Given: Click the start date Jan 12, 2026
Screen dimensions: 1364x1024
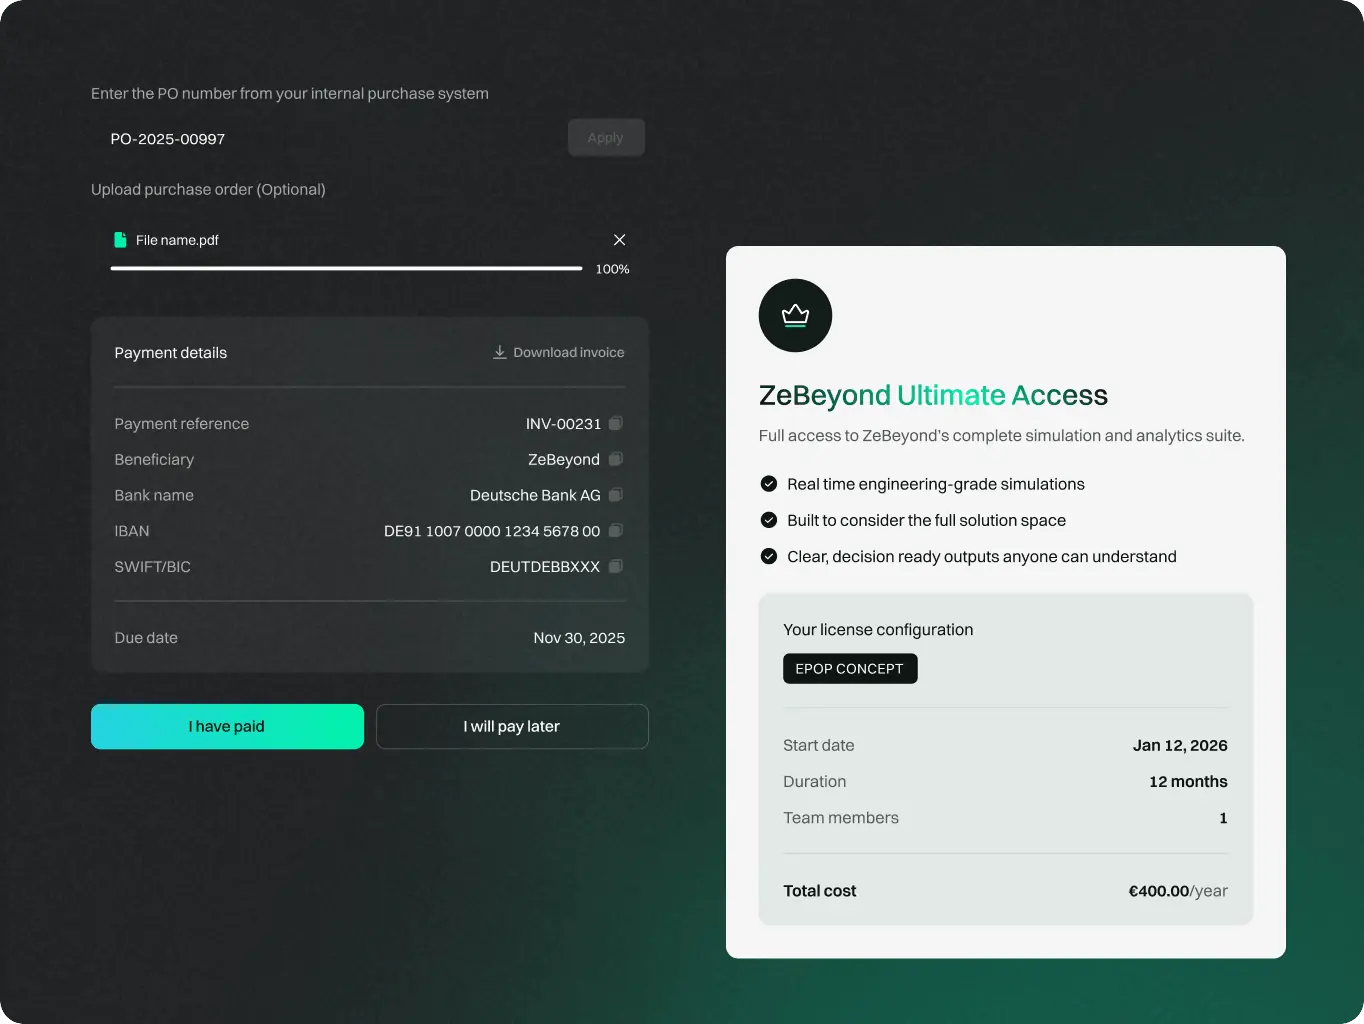Looking at the screenshot, I should 1180,745.
